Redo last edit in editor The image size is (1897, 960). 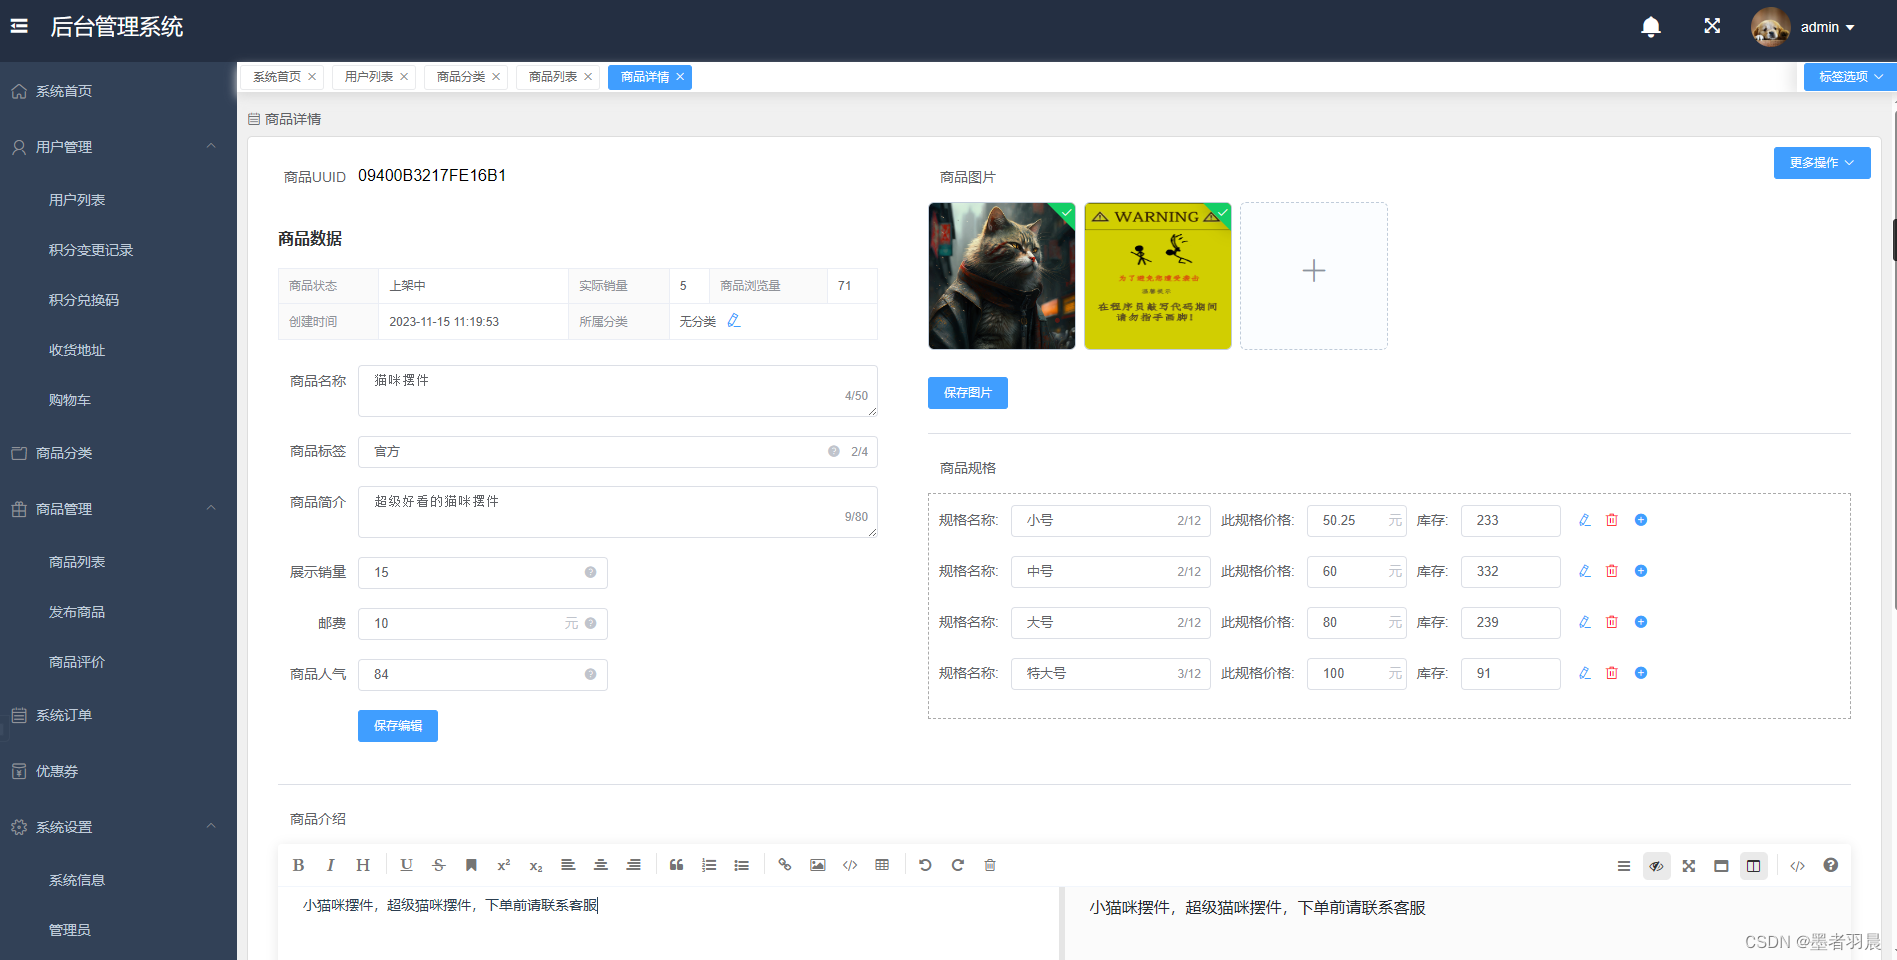[x=957, y=865]
